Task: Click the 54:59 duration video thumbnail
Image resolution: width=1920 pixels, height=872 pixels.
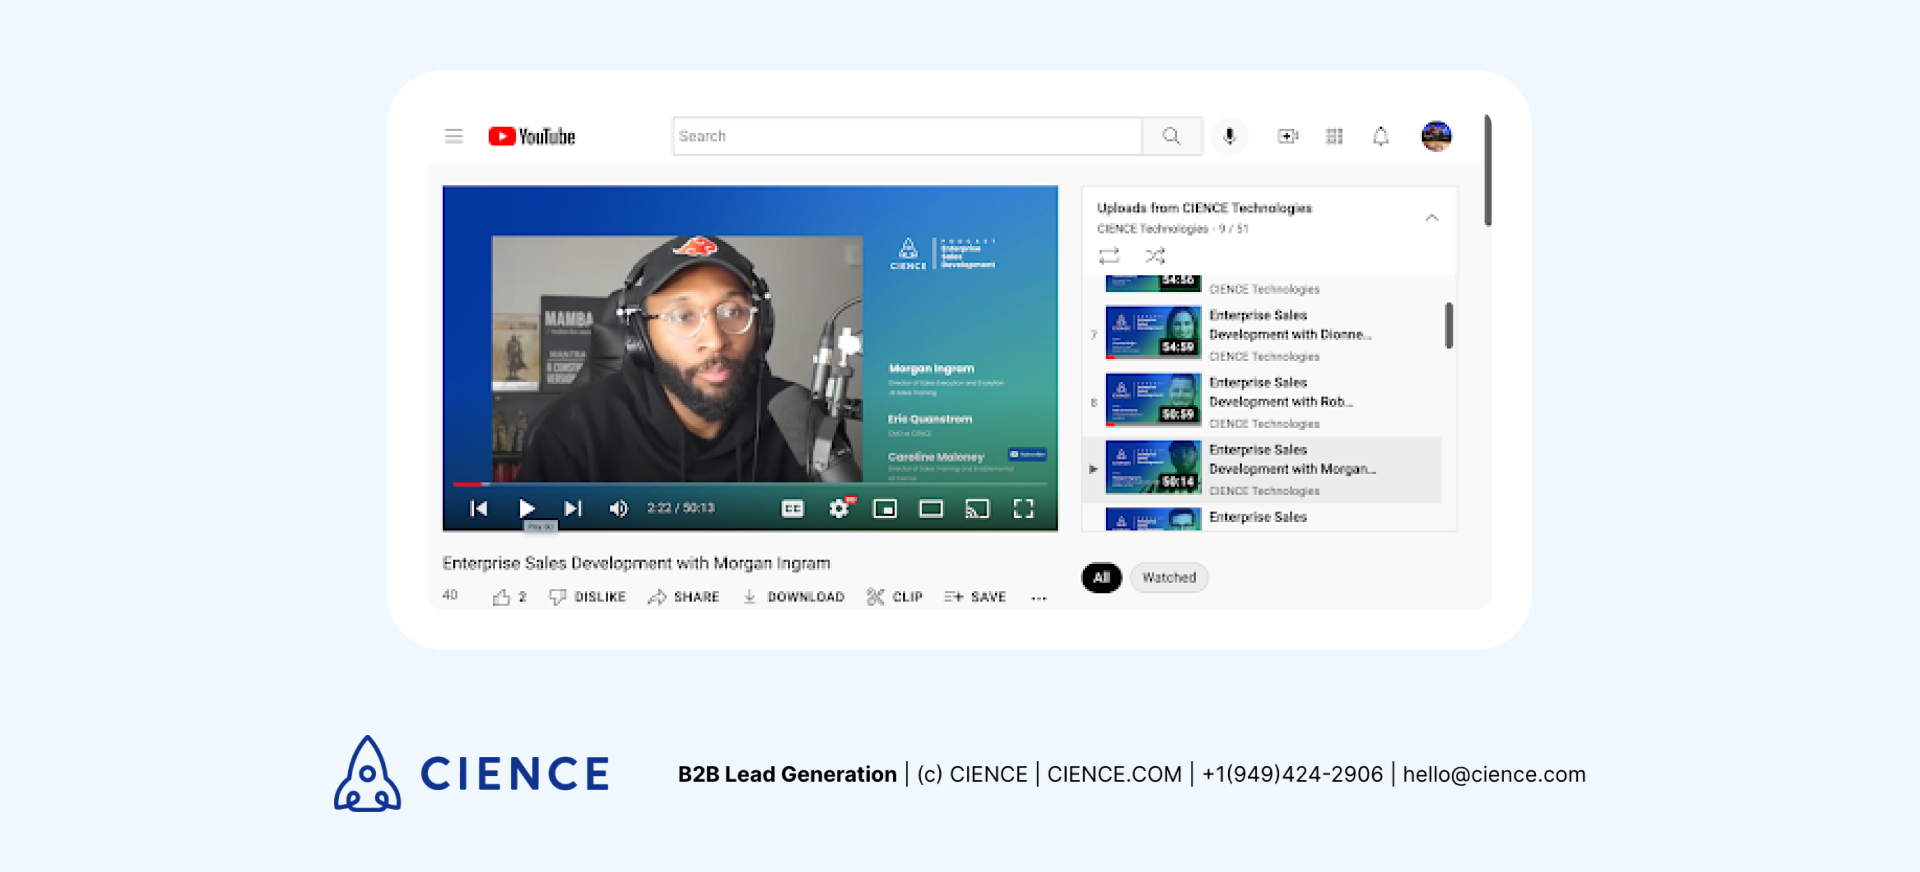Action: pos(1153,333)
